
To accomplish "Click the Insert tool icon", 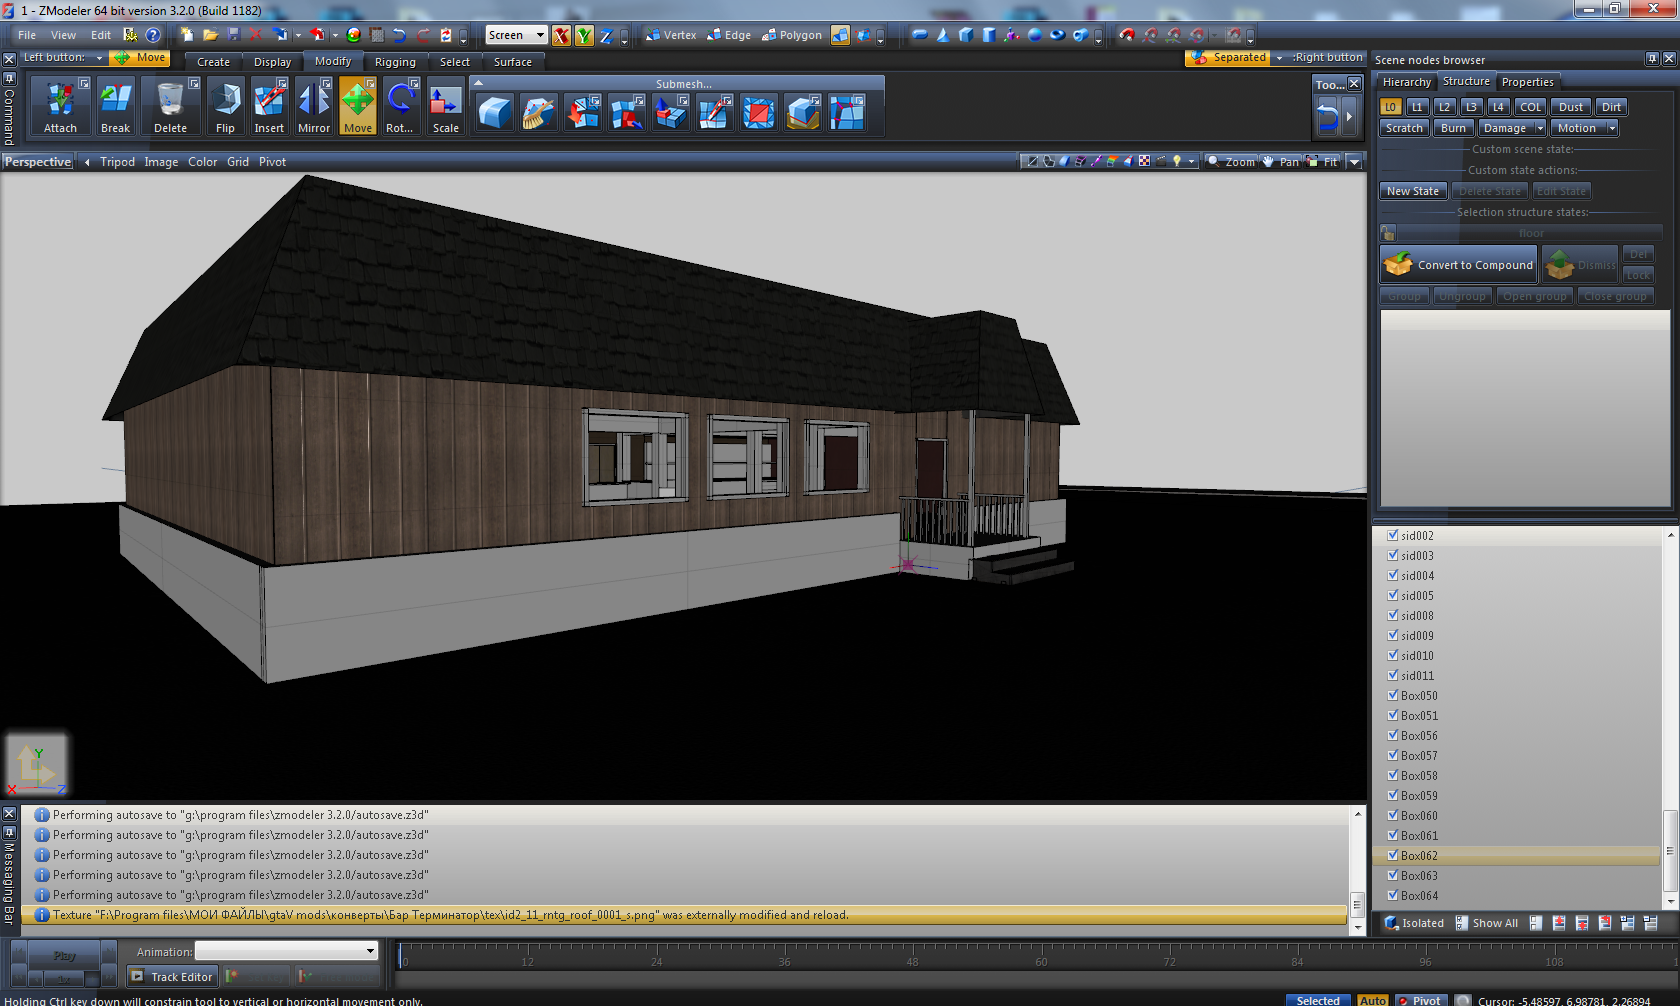I will pyautogui.click(x=269, y=106).
